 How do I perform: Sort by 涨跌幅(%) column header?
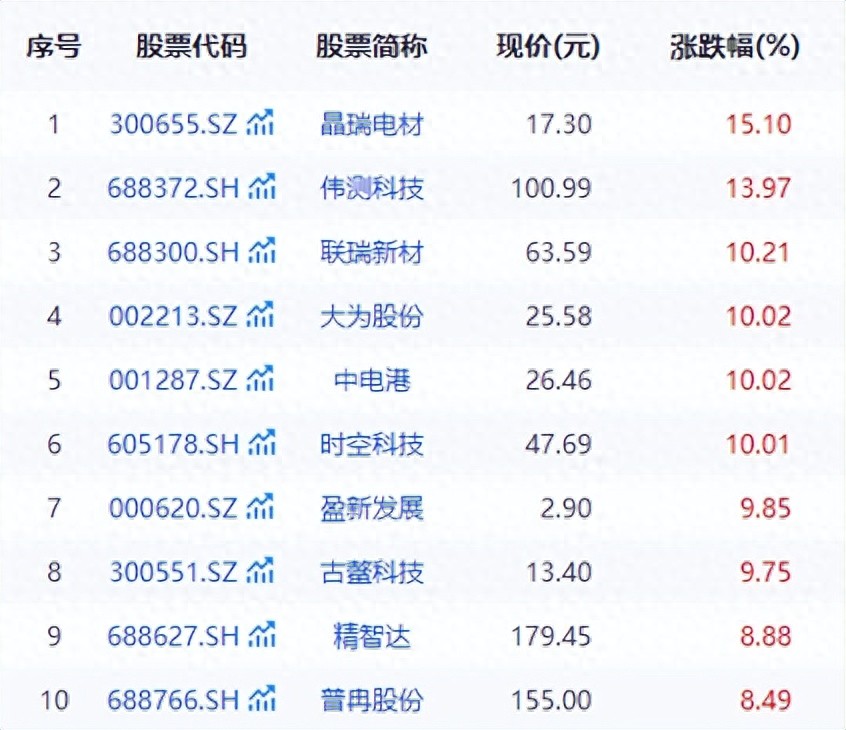click(734, 47)
